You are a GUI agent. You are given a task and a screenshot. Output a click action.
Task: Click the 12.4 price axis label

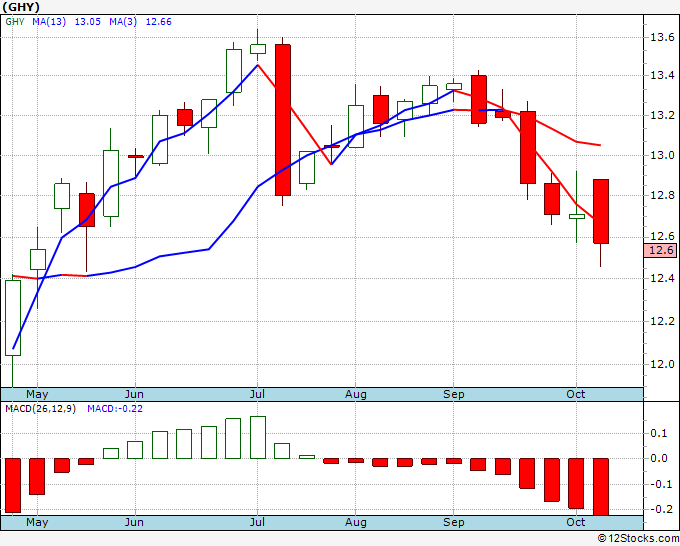[662, 278]
